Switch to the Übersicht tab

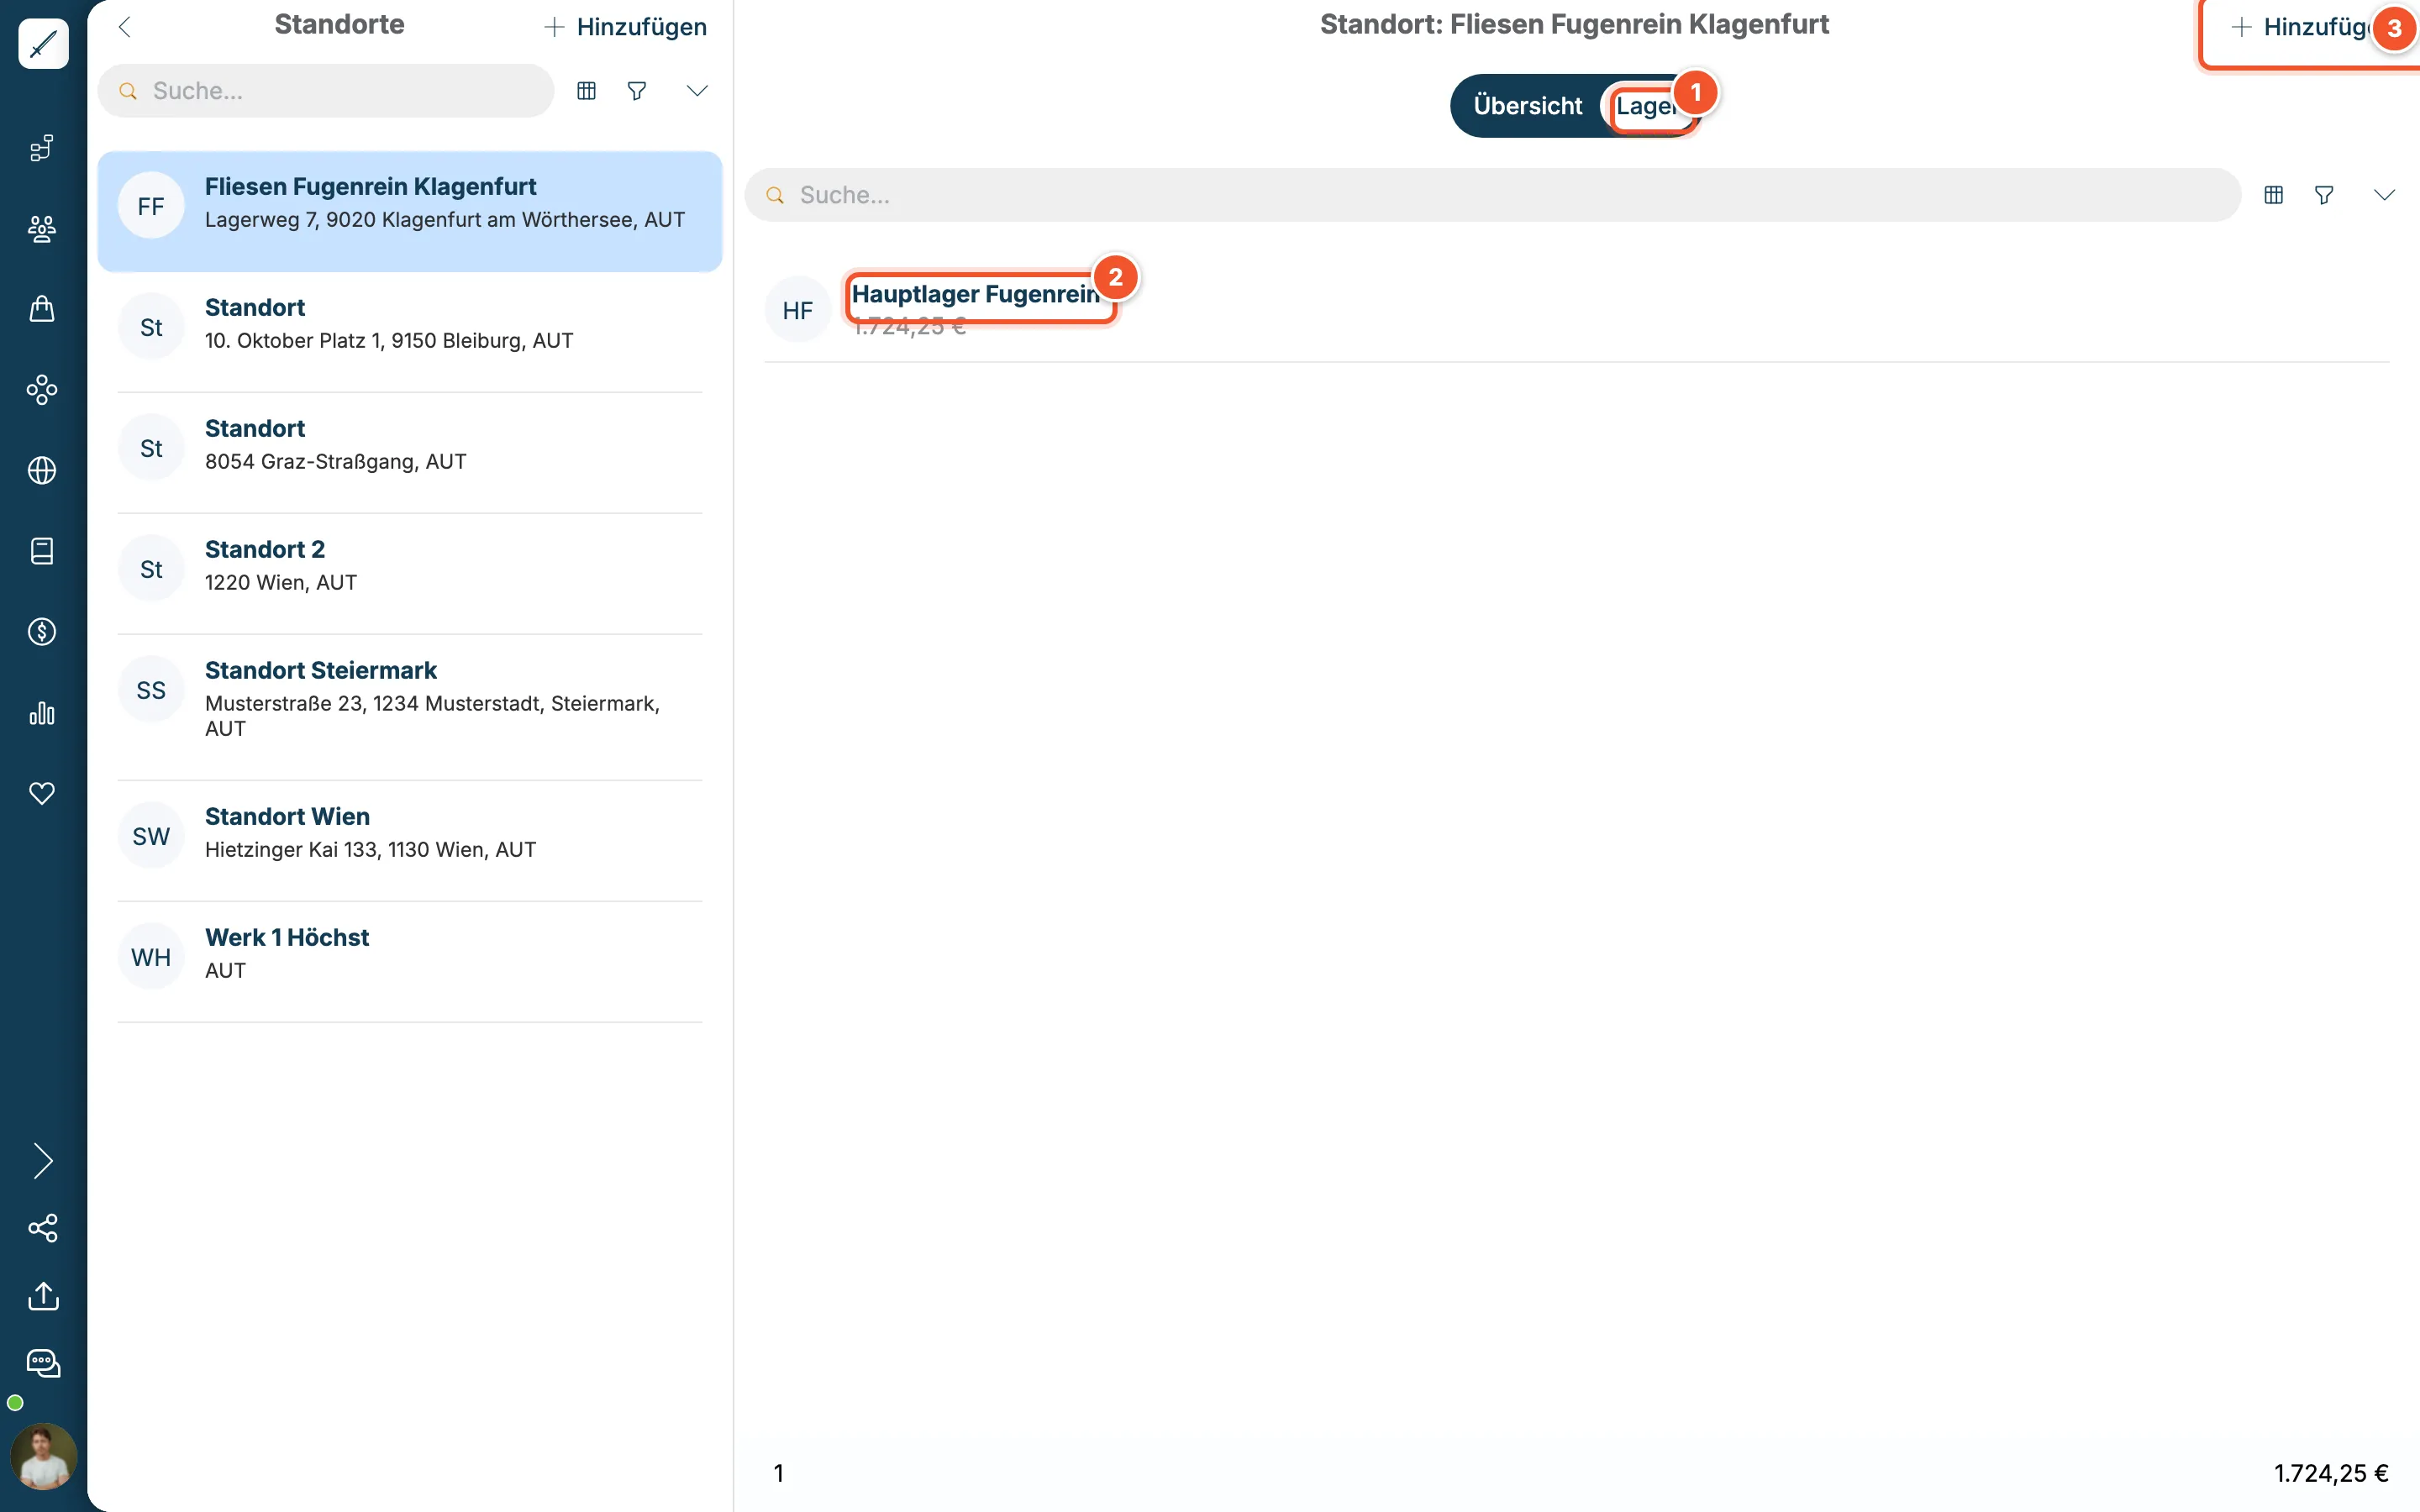[1527, 106]
